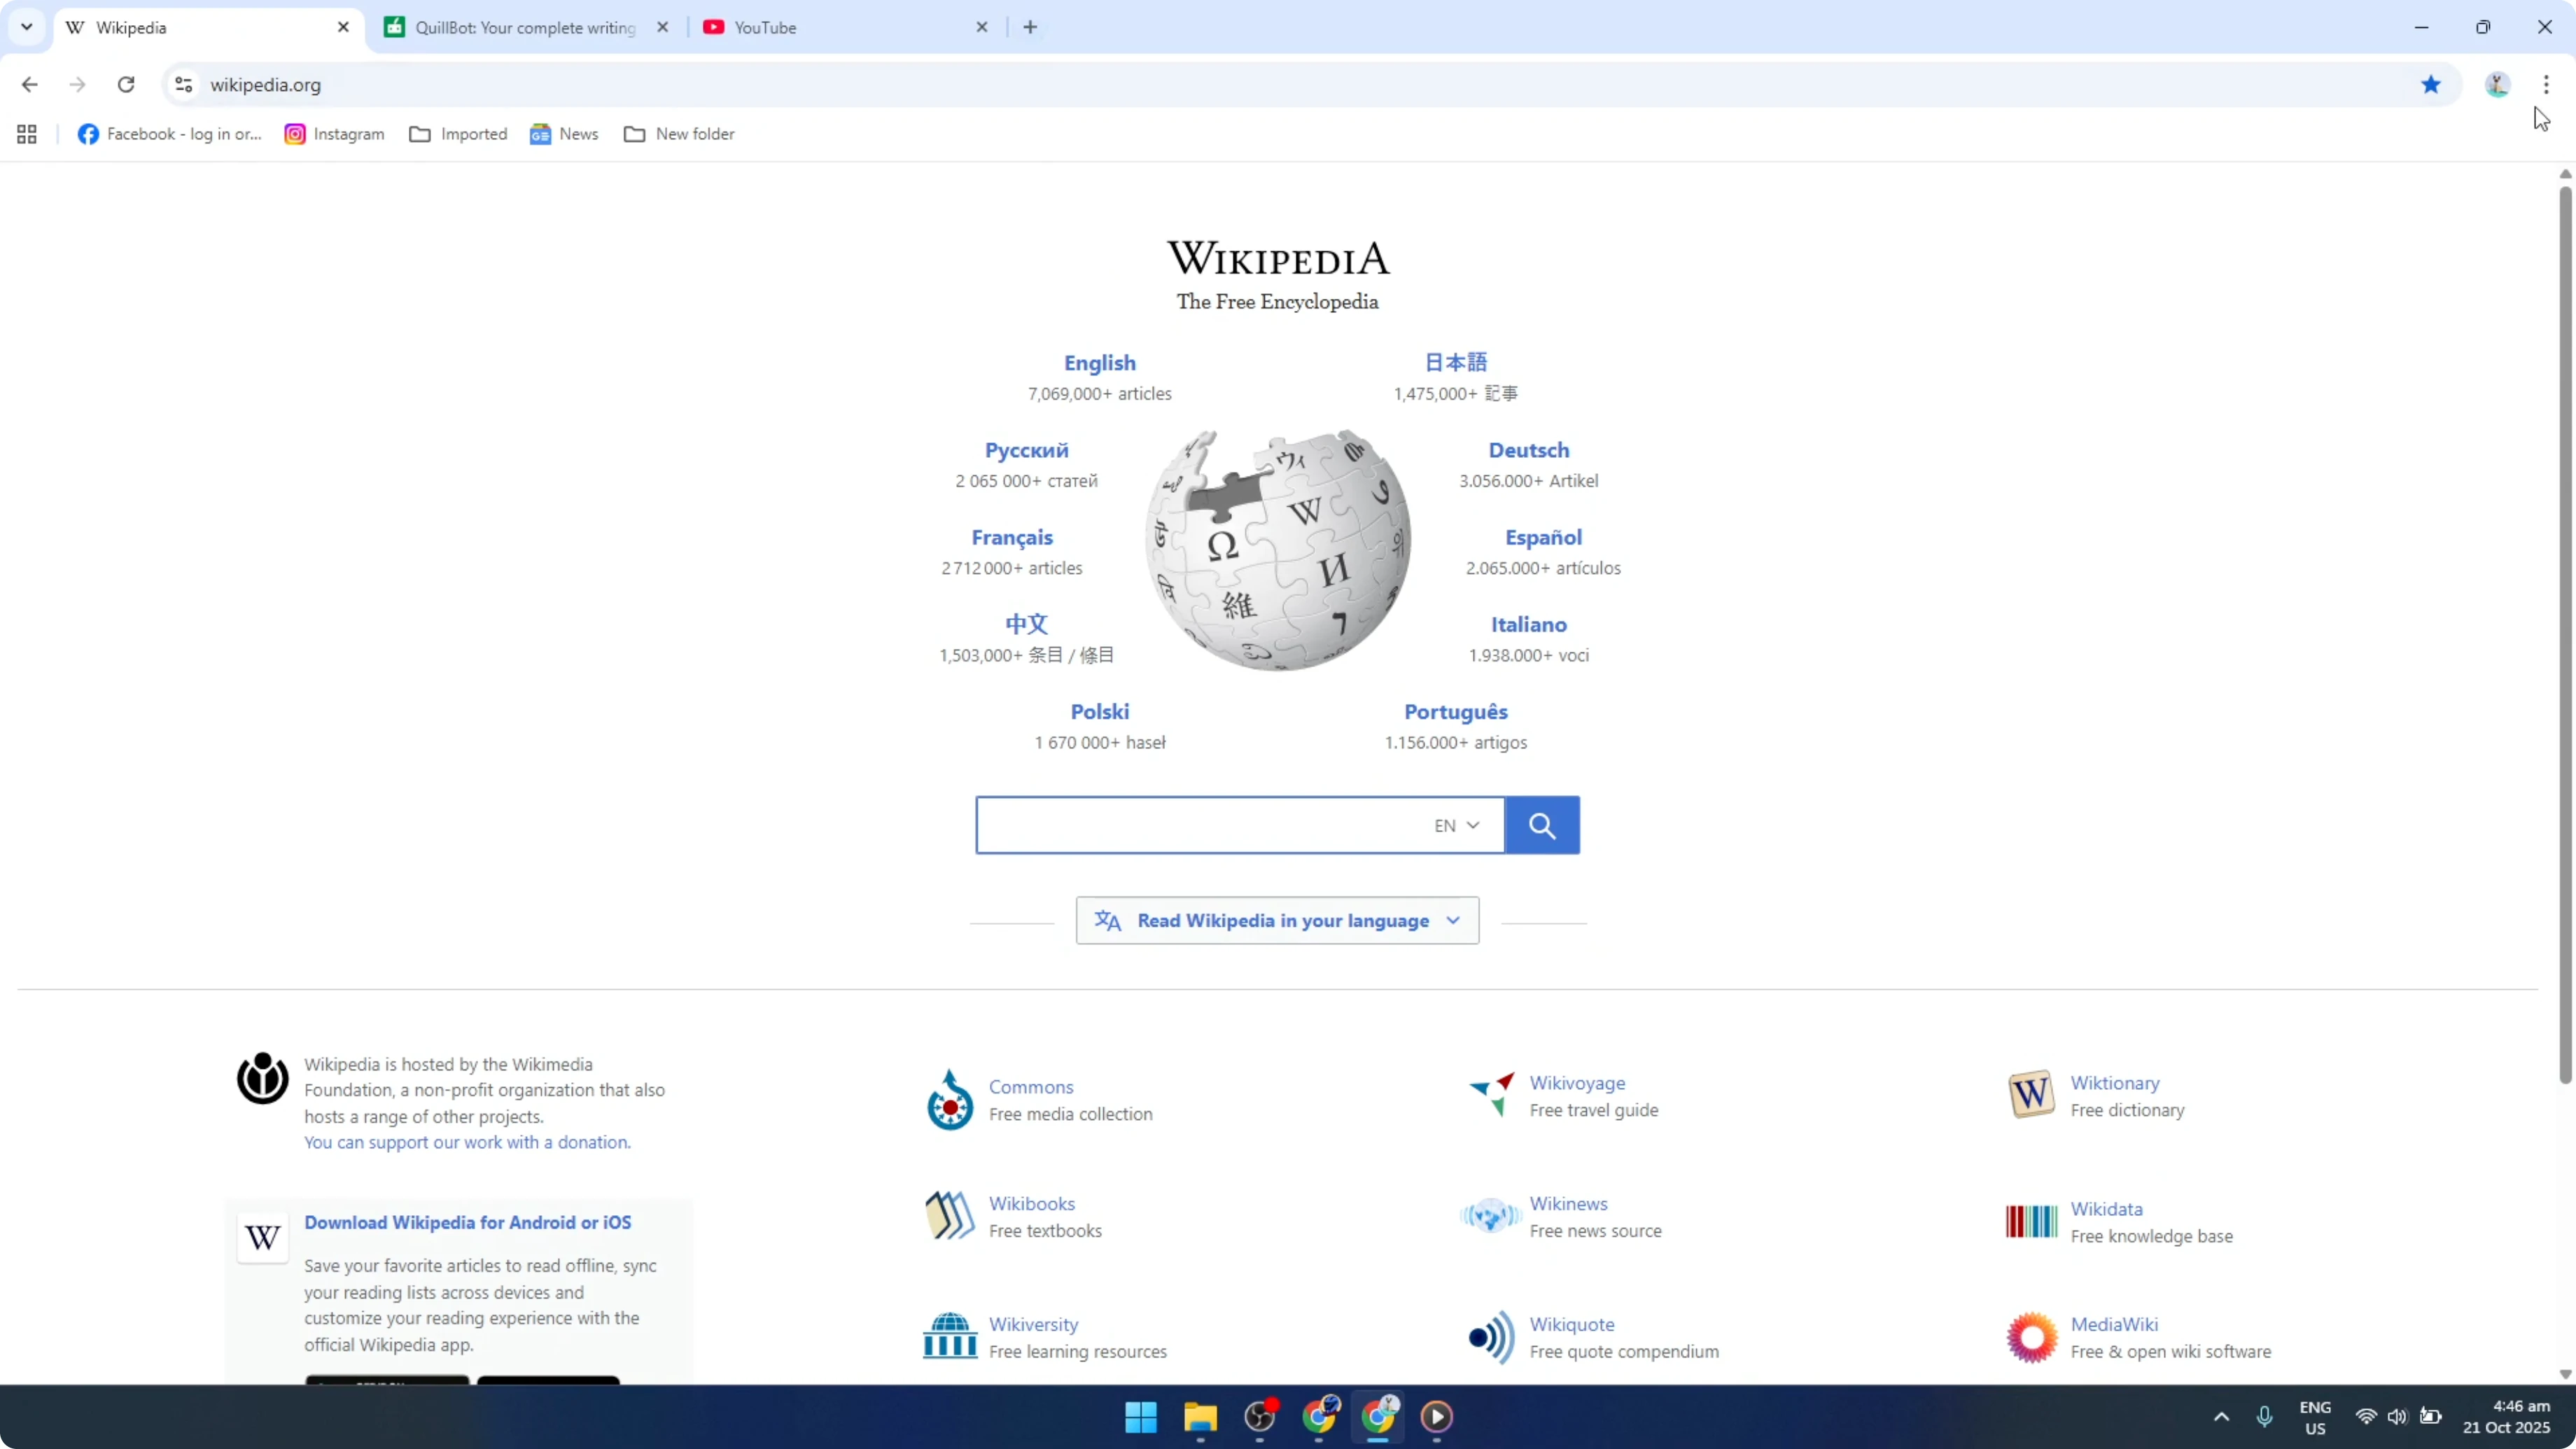Open a new tab with plus button
Screen dimensions: 2576x1449
1030,27
